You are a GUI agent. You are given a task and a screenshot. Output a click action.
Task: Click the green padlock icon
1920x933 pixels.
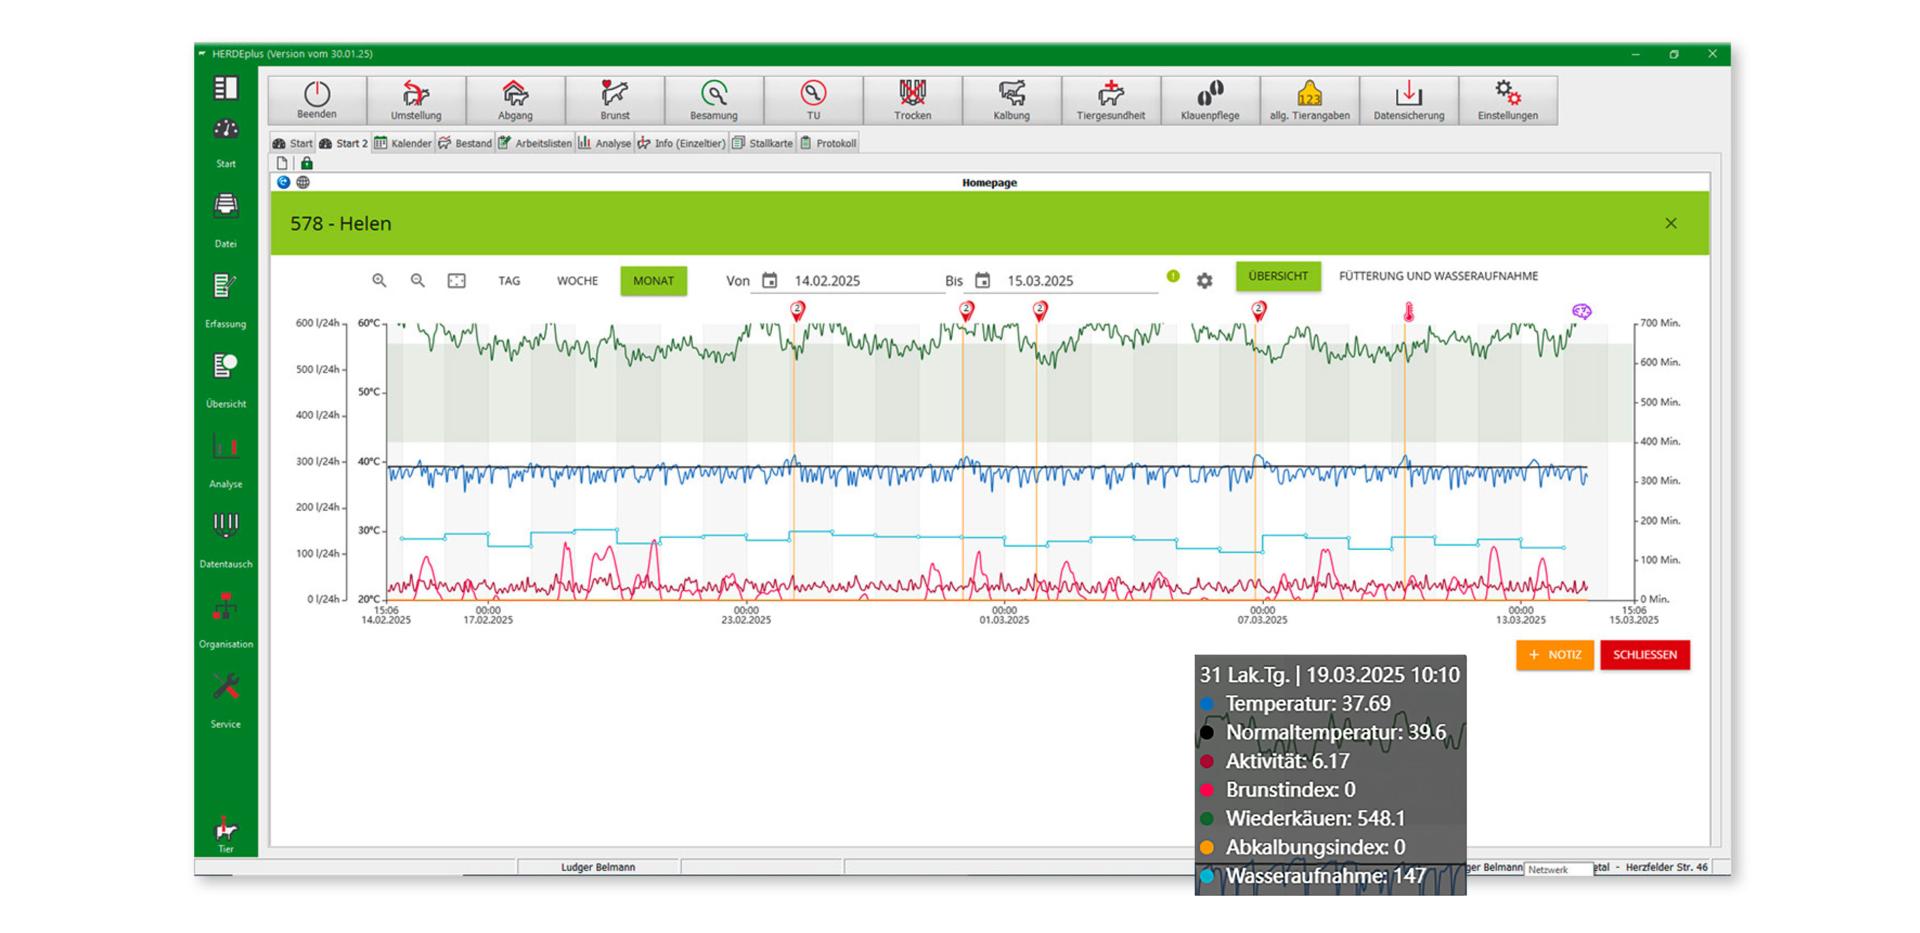[307, 163]
